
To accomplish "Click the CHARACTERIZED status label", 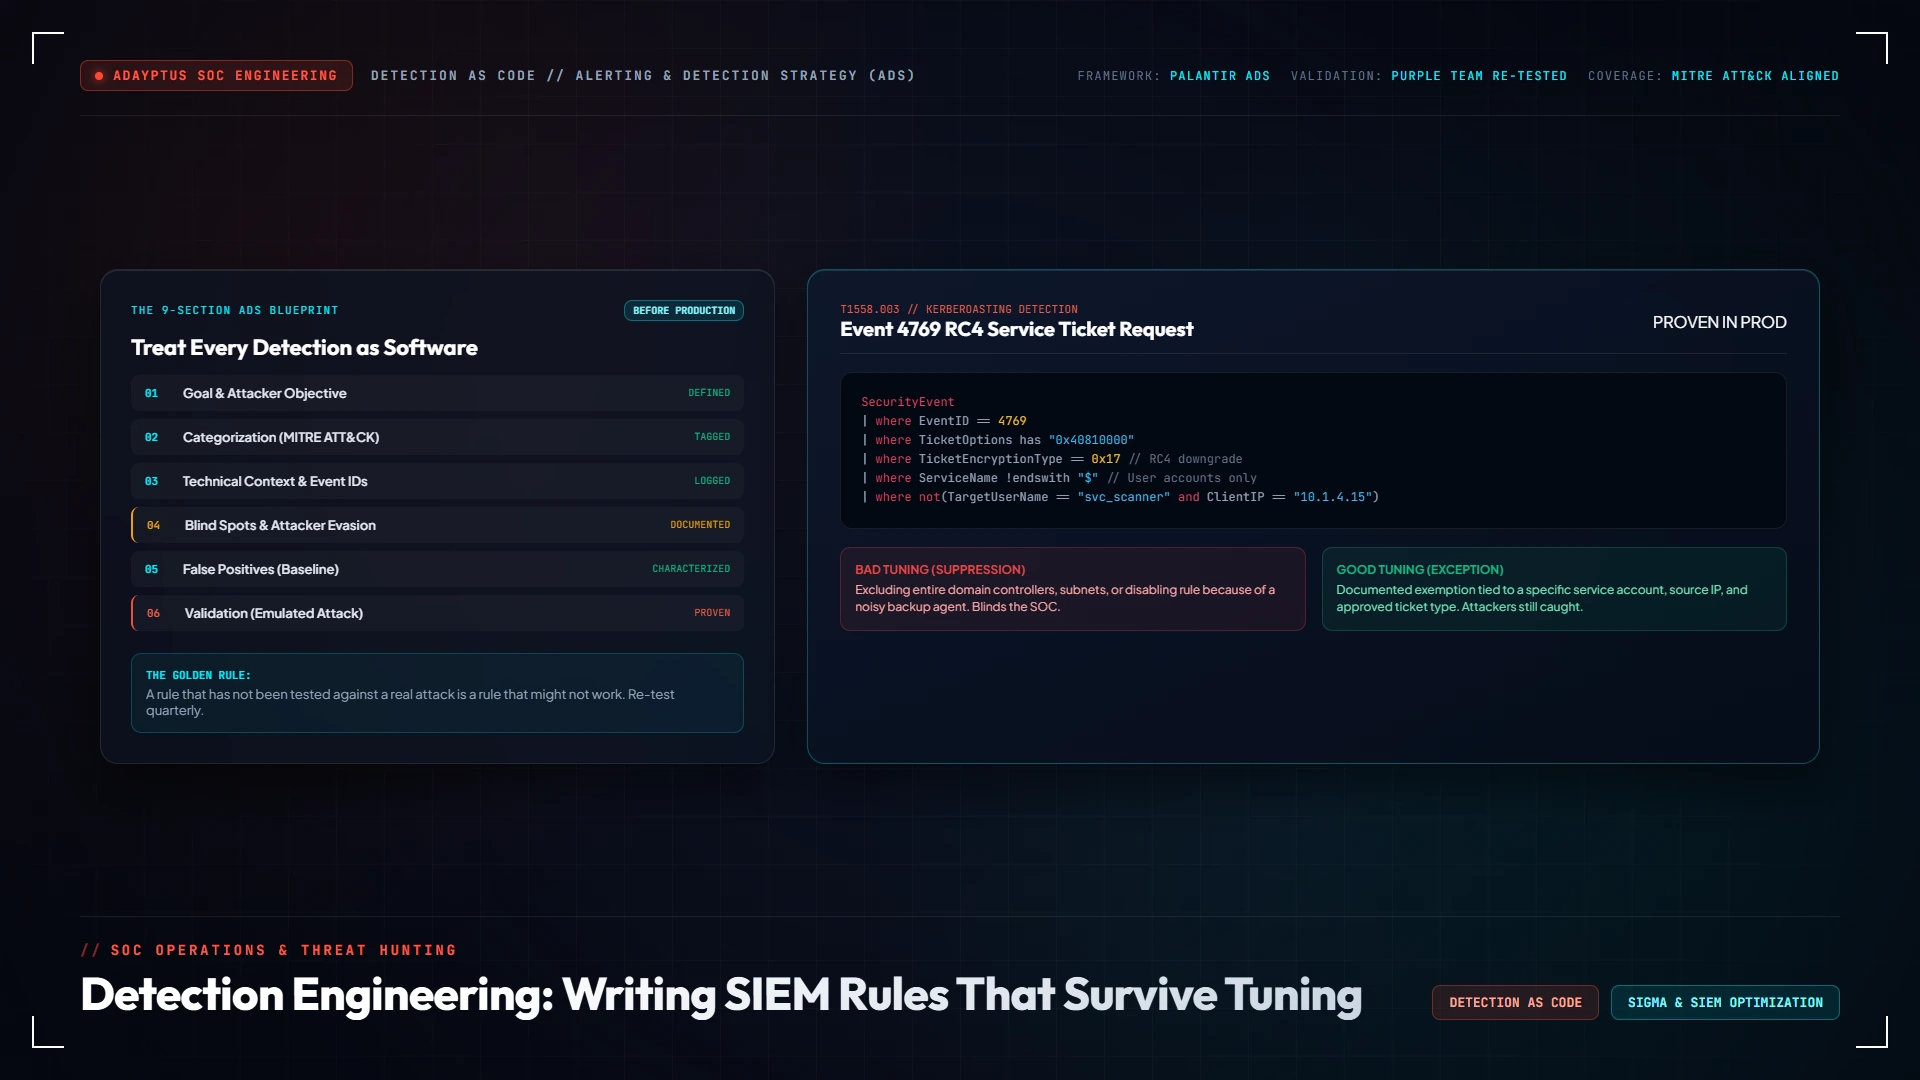I will pos(691,569).
